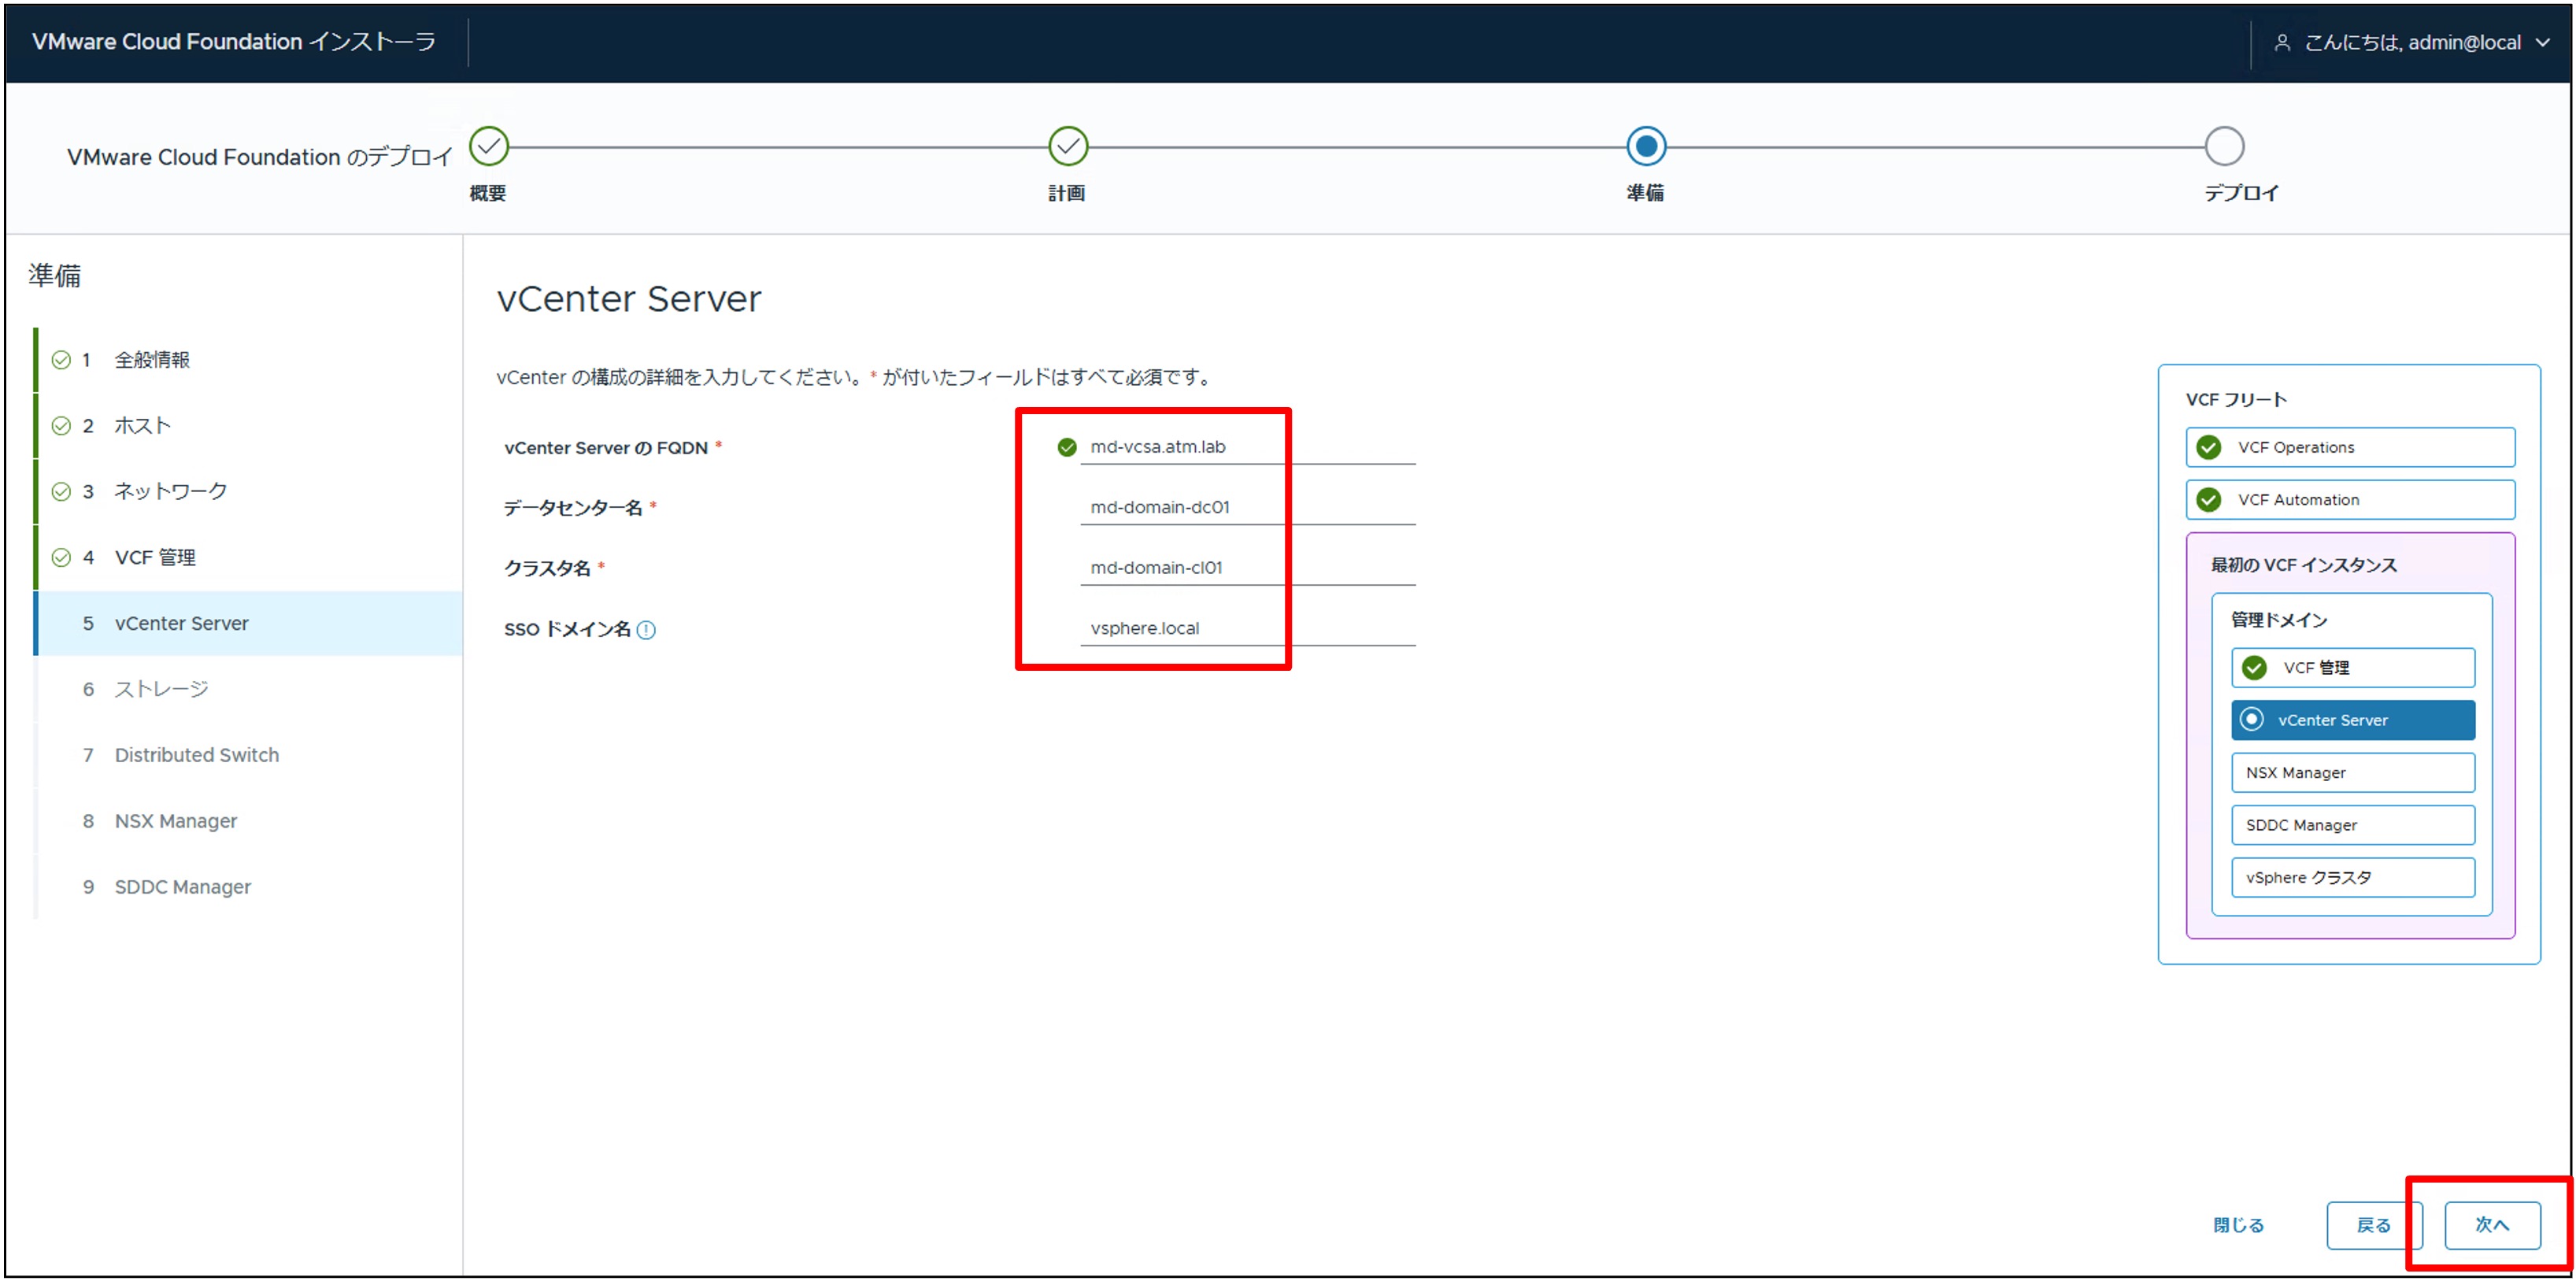
Task: Open the NSX Manager tile in 管理ドメイン
Action: (x=2353, y=773)
